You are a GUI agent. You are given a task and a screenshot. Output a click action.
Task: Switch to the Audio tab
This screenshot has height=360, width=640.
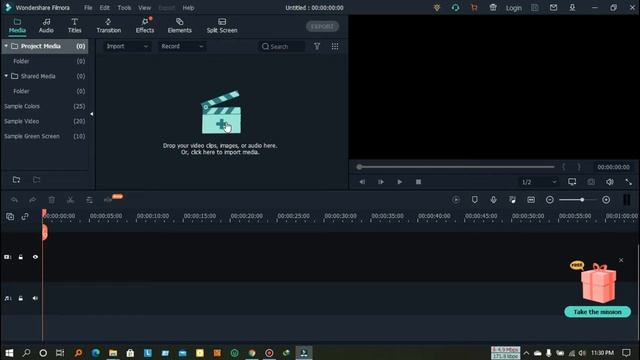46,25
